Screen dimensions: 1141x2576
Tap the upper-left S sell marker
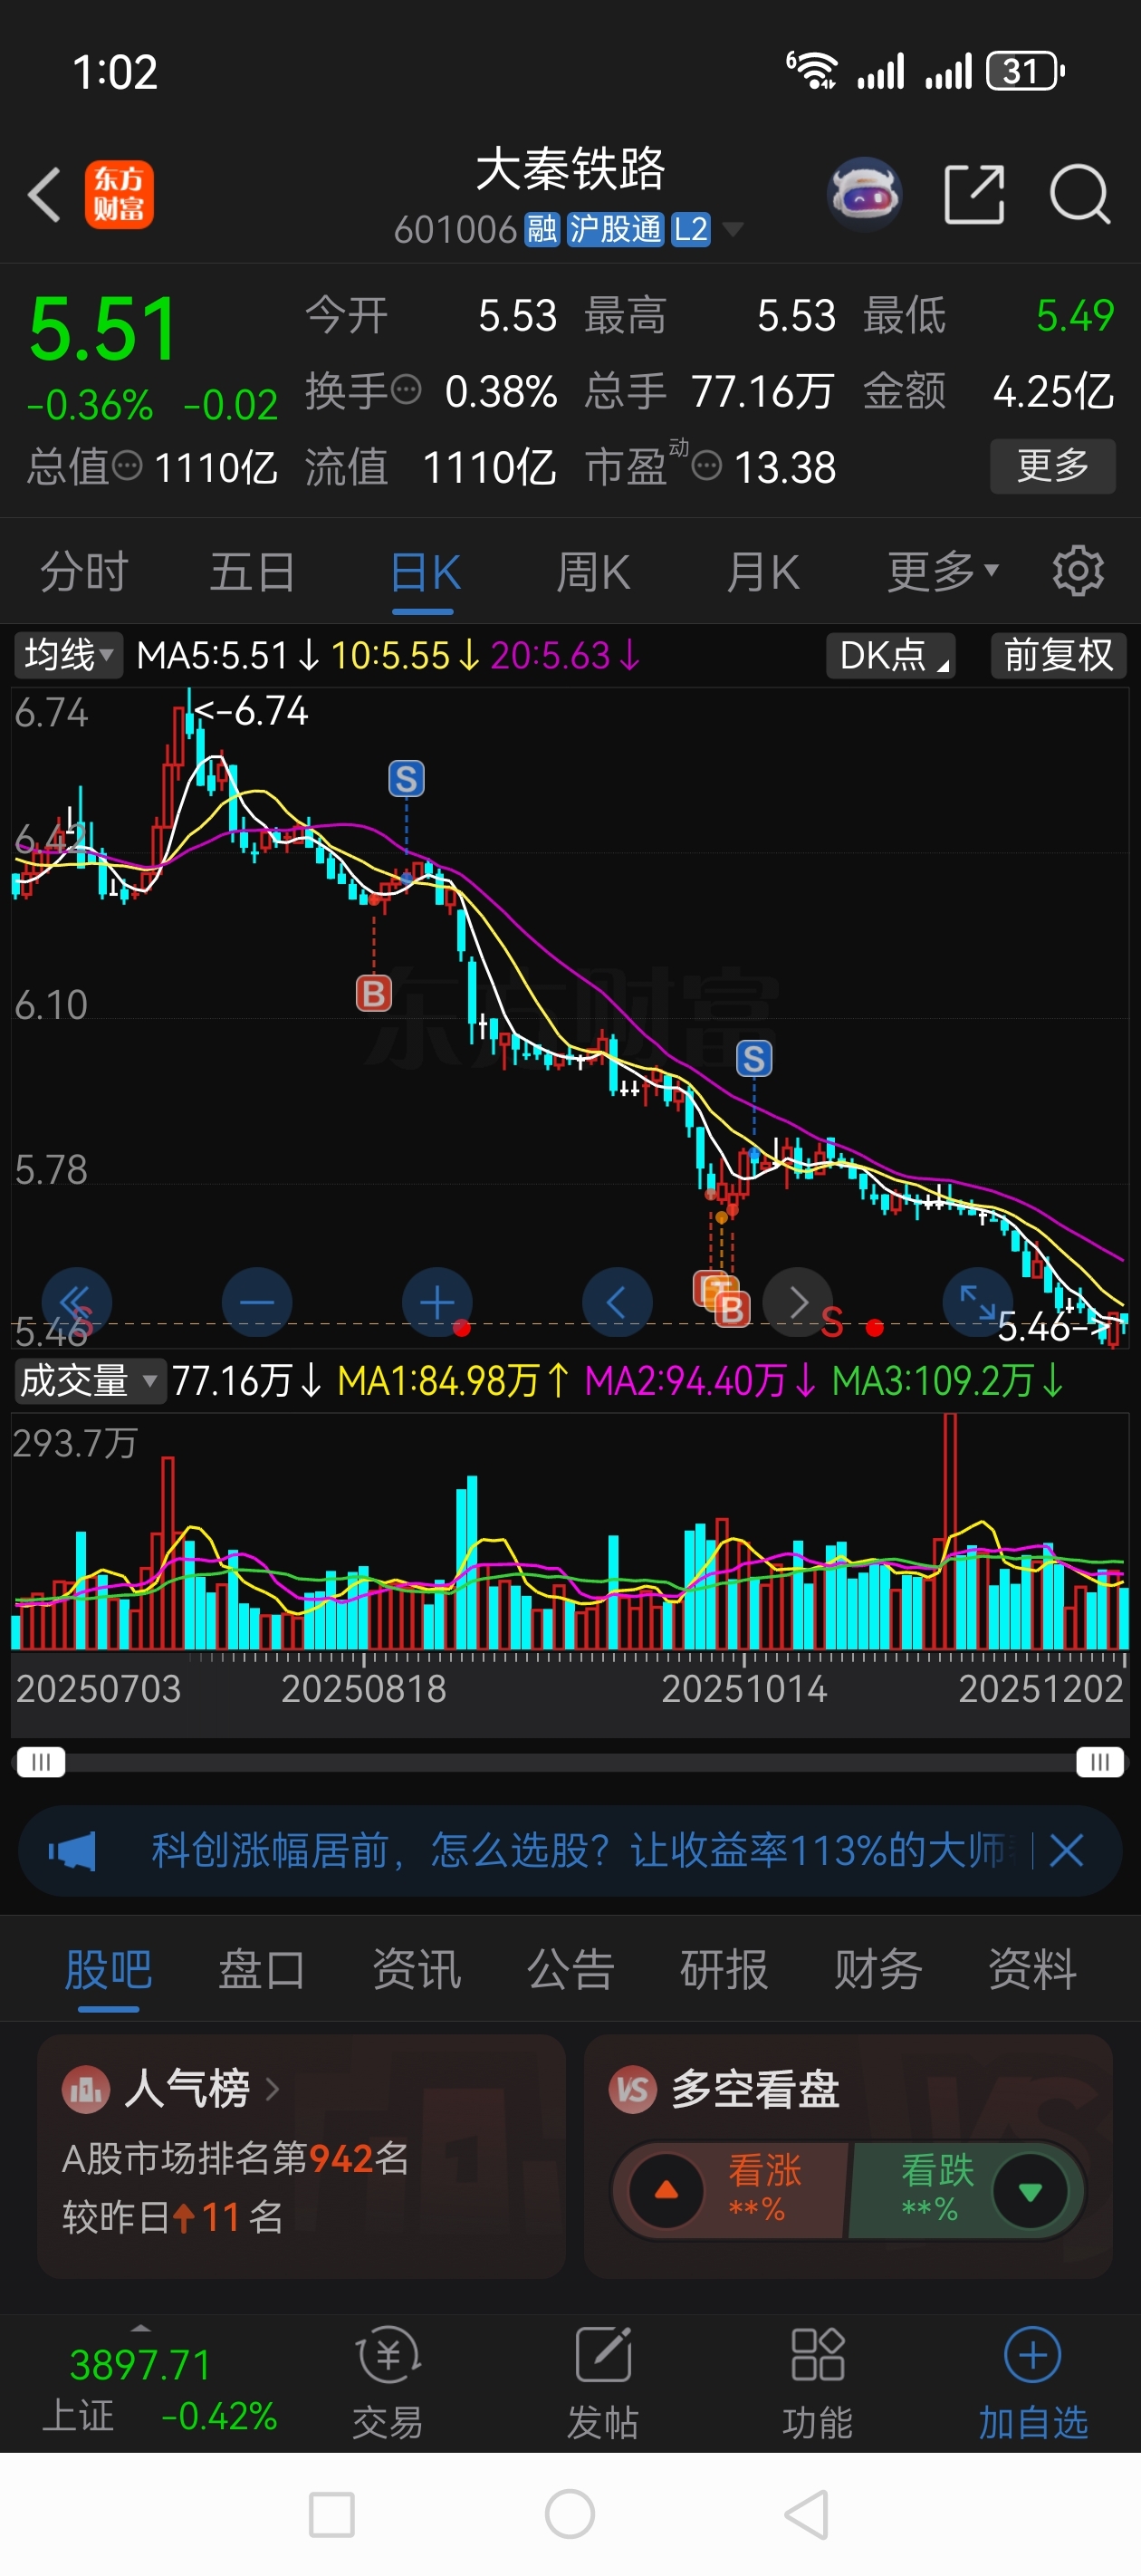(406, 779)
